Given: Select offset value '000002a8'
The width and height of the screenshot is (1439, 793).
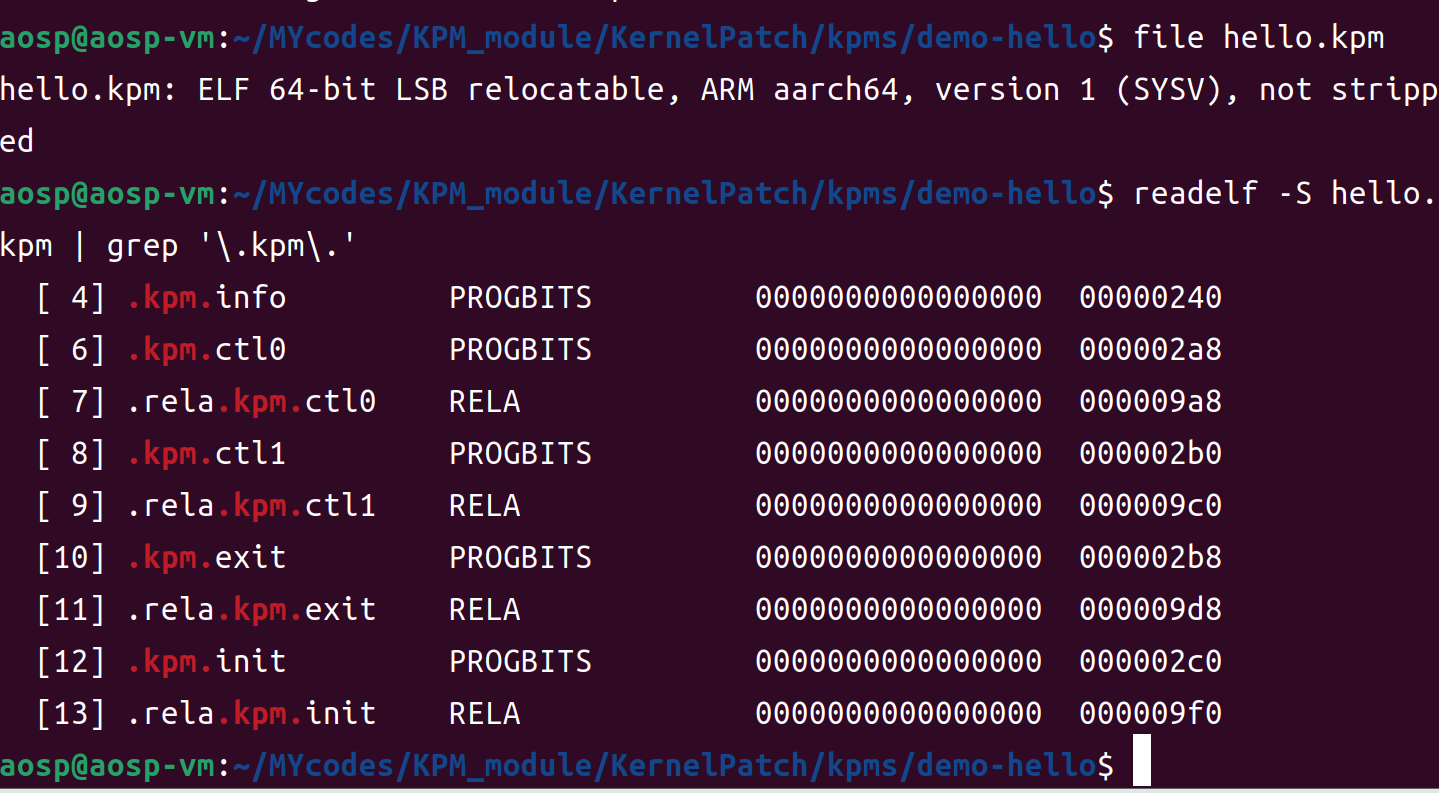Looking at the screenshot, I should (x=1150, y=349).
